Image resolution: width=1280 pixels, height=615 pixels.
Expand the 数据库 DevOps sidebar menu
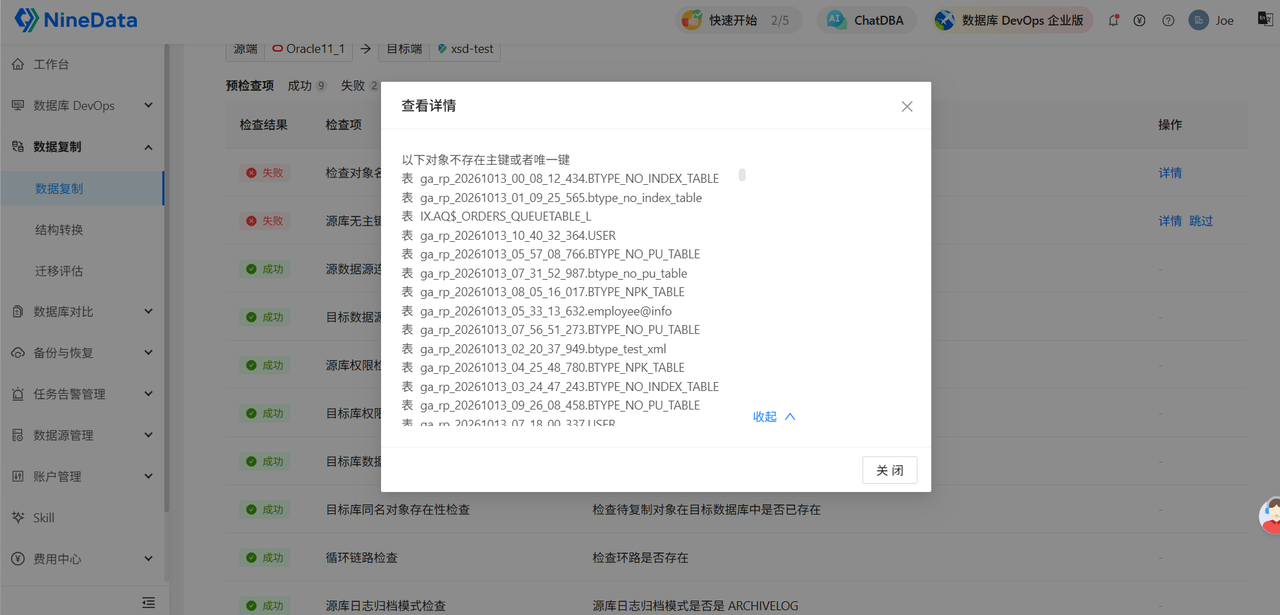point(82,105)
